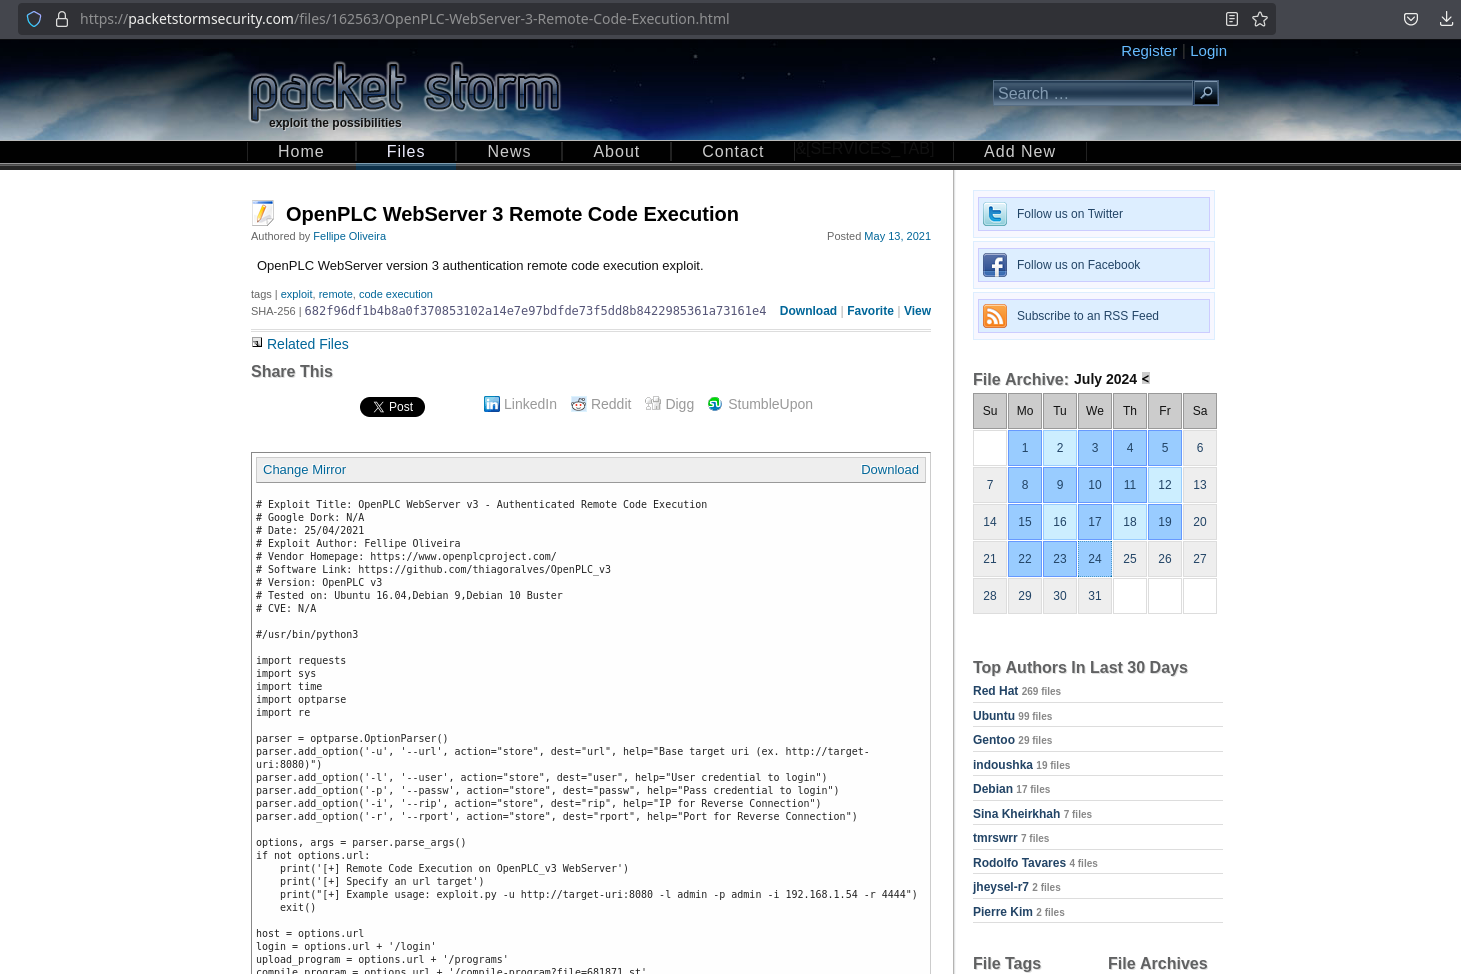Open Ubuntu author files
Image resolution: width=1461 pixels, height=974 pixels.
[x=993, y=716]
